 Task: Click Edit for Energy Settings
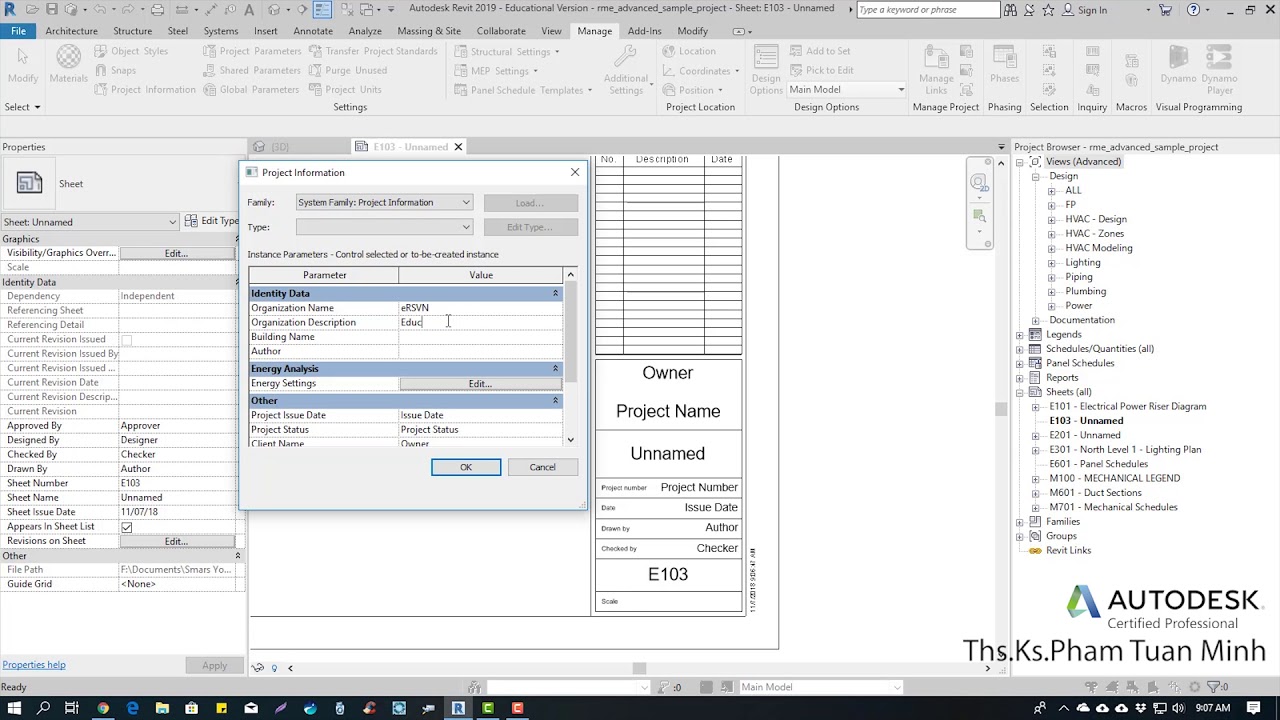480,384
